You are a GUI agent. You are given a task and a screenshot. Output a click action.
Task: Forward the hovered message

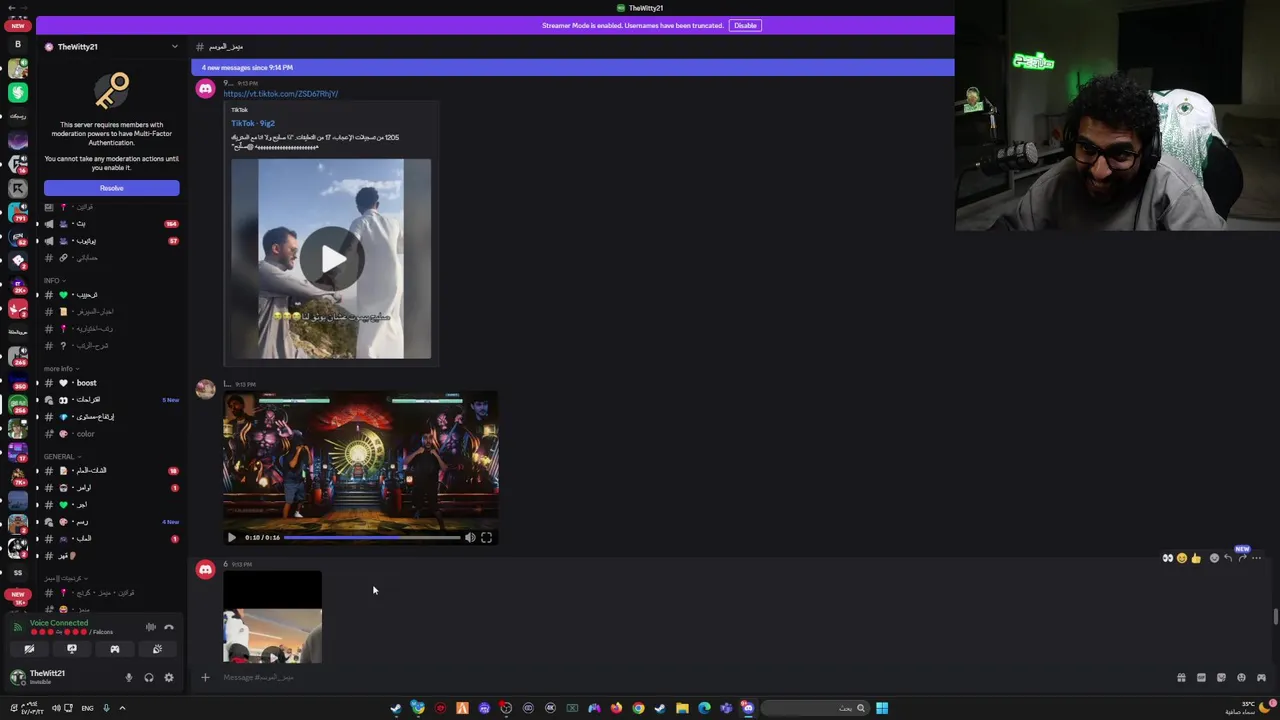[x=1242, y=558]
